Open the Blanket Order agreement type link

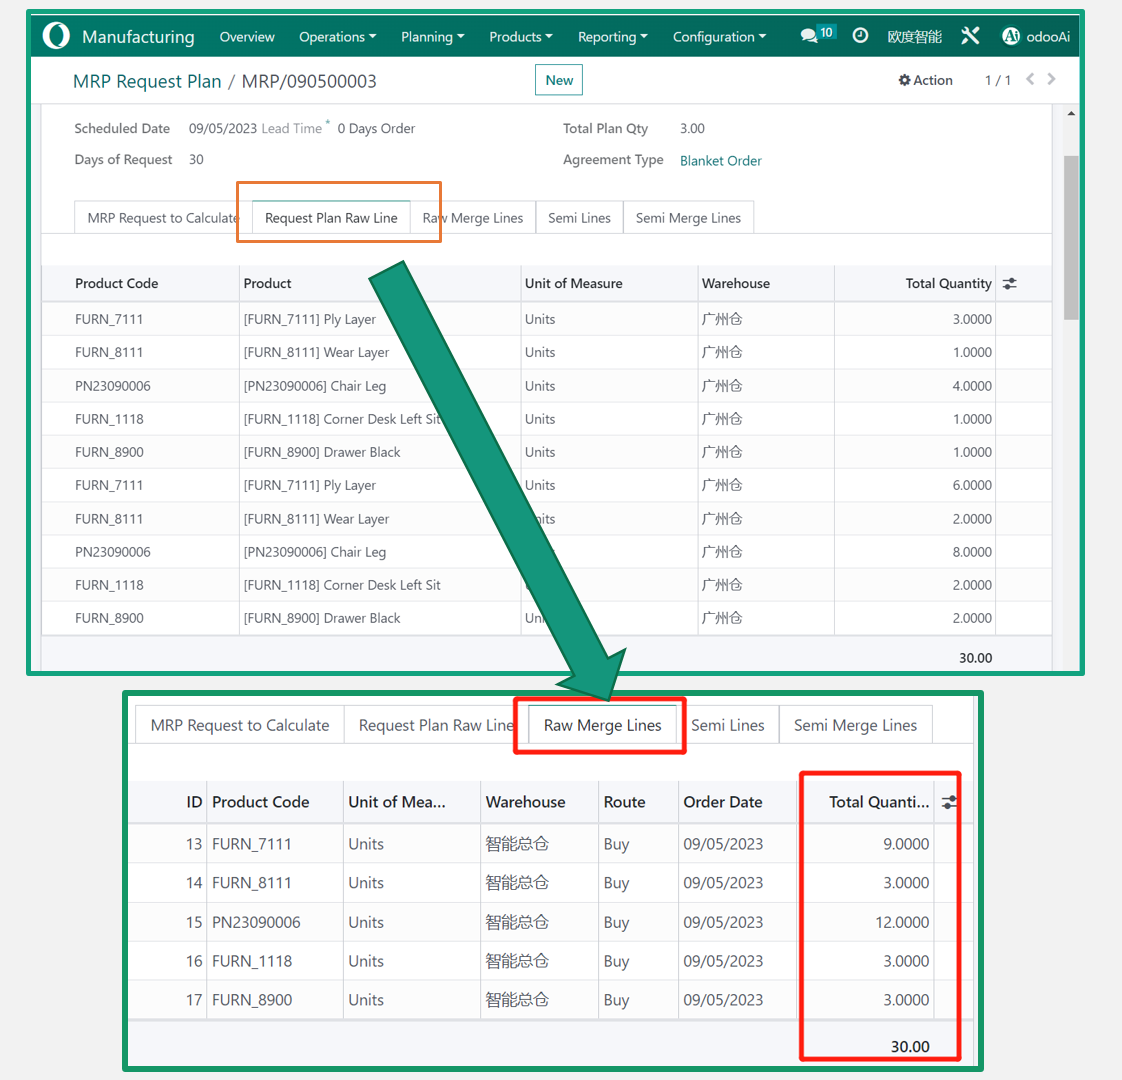pos(720,161)
